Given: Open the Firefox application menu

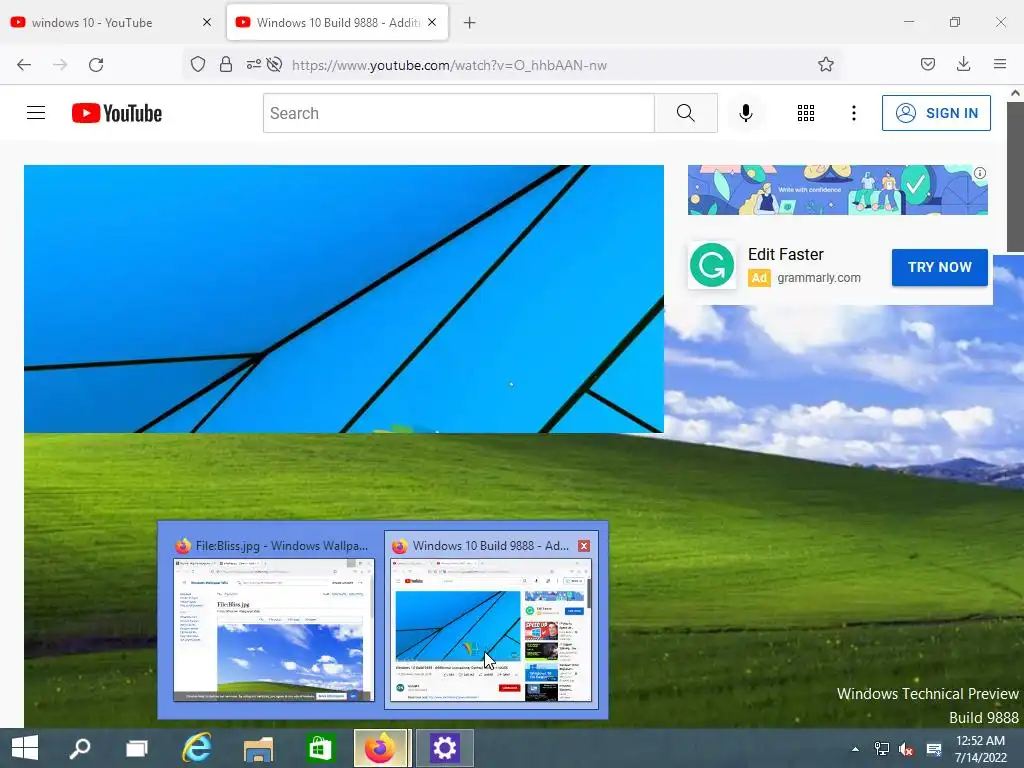Looking at the screenshot, I should [1000, 64].
